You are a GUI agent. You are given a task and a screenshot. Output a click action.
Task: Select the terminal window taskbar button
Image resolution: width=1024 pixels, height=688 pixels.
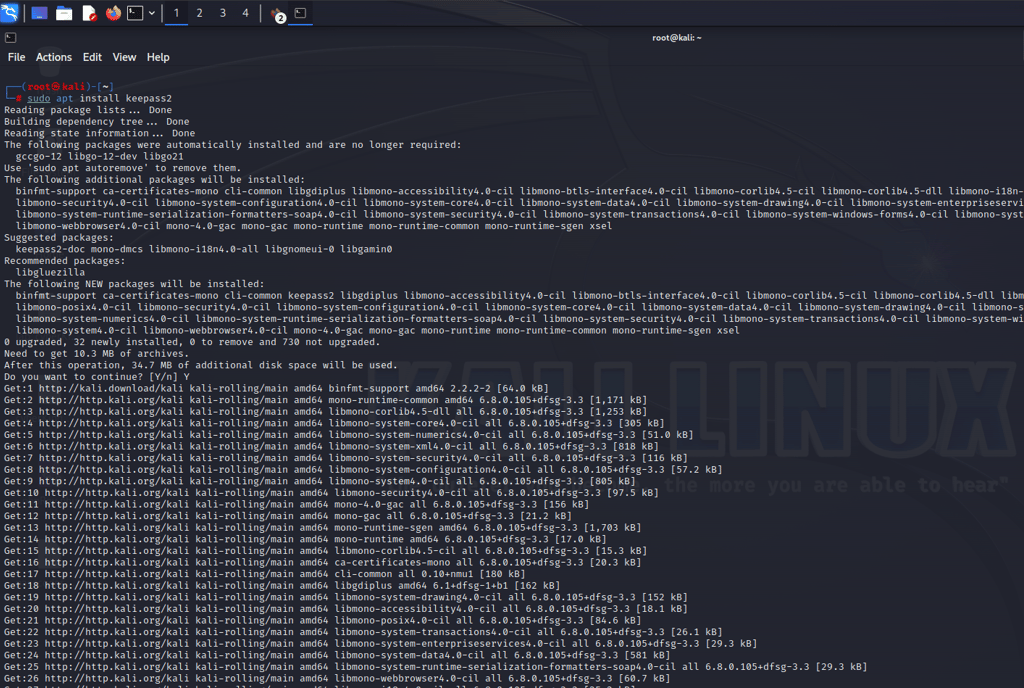click(300, 13)
